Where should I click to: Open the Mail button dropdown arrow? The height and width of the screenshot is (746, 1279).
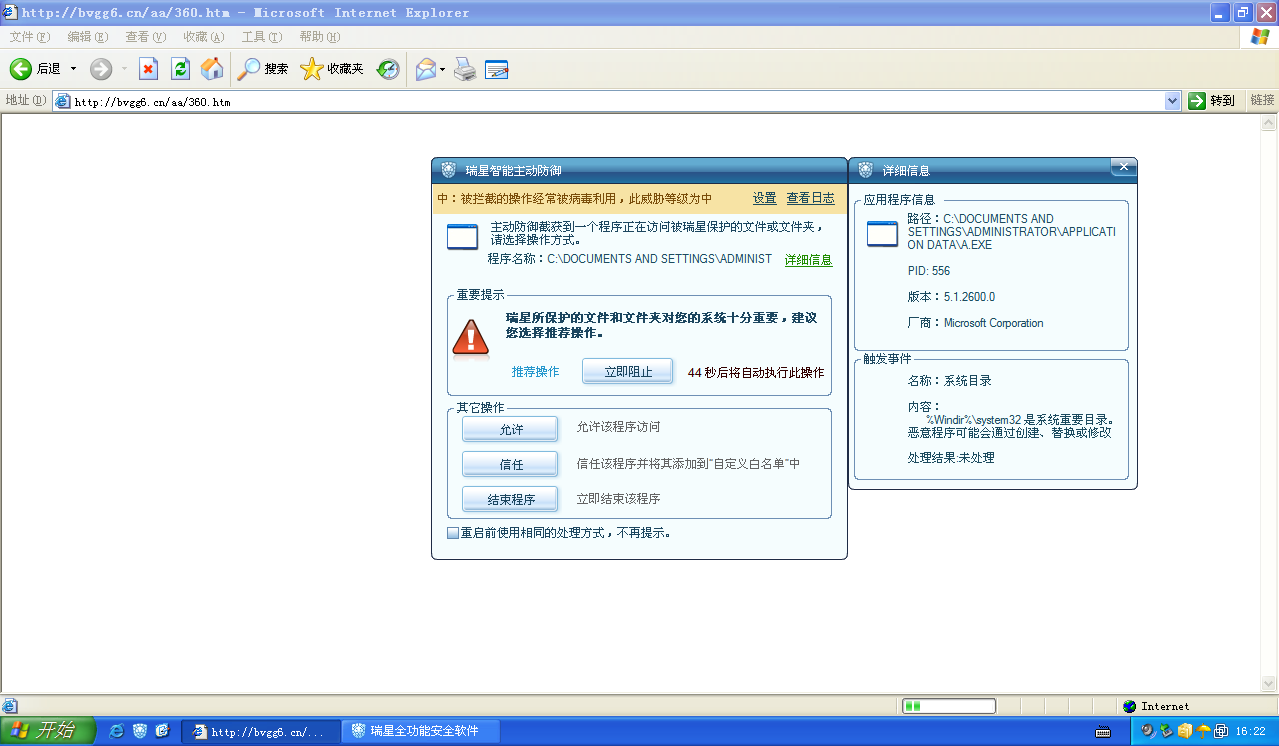click(x=442, y=69)
